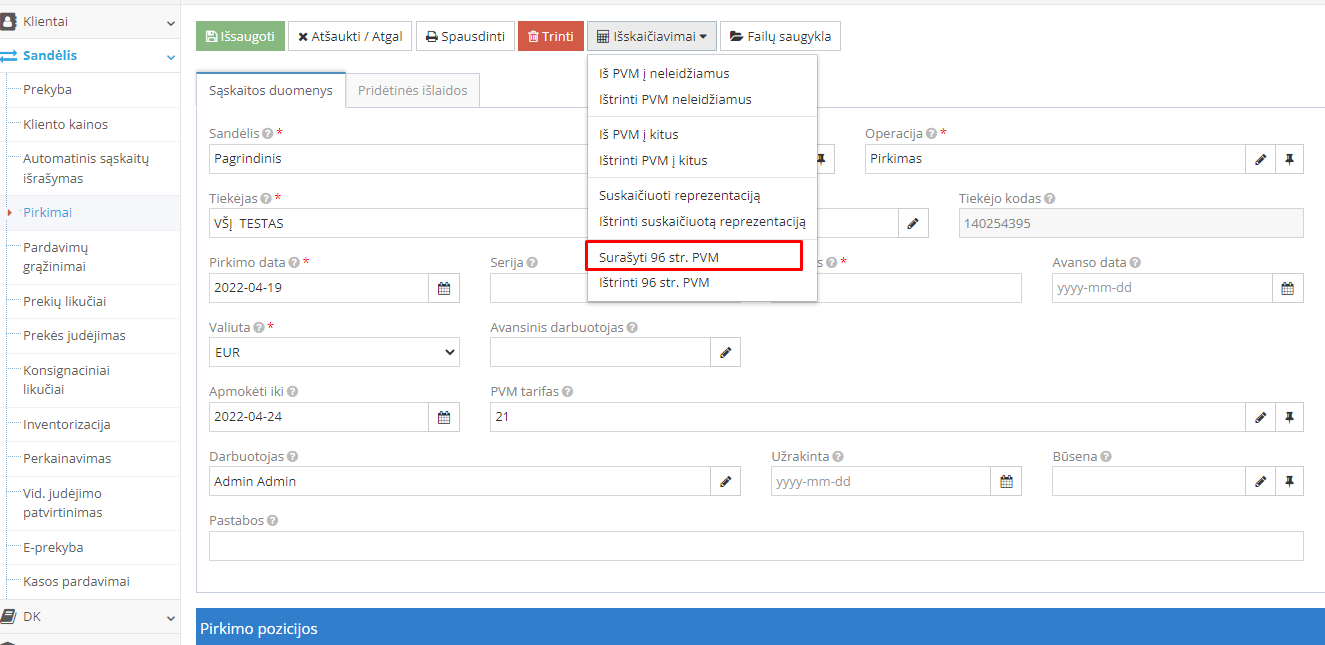Open calendar picker for Užrakinta date
The height and width of the screenshot is (645, 1325).
click(1006, 481)
